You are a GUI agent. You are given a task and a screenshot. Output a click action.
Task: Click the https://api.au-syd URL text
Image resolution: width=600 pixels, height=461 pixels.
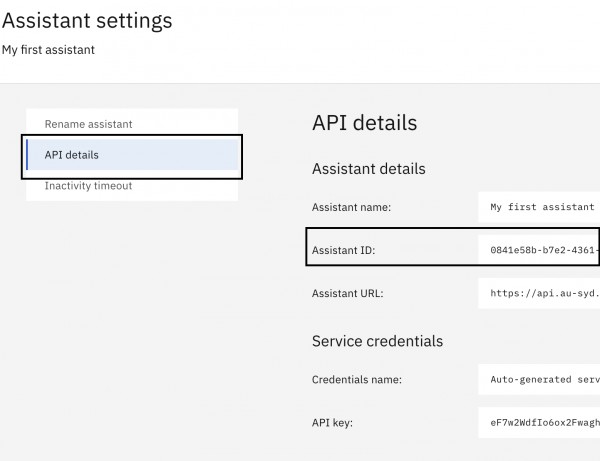pyautogui.click(x=545, y=293)
